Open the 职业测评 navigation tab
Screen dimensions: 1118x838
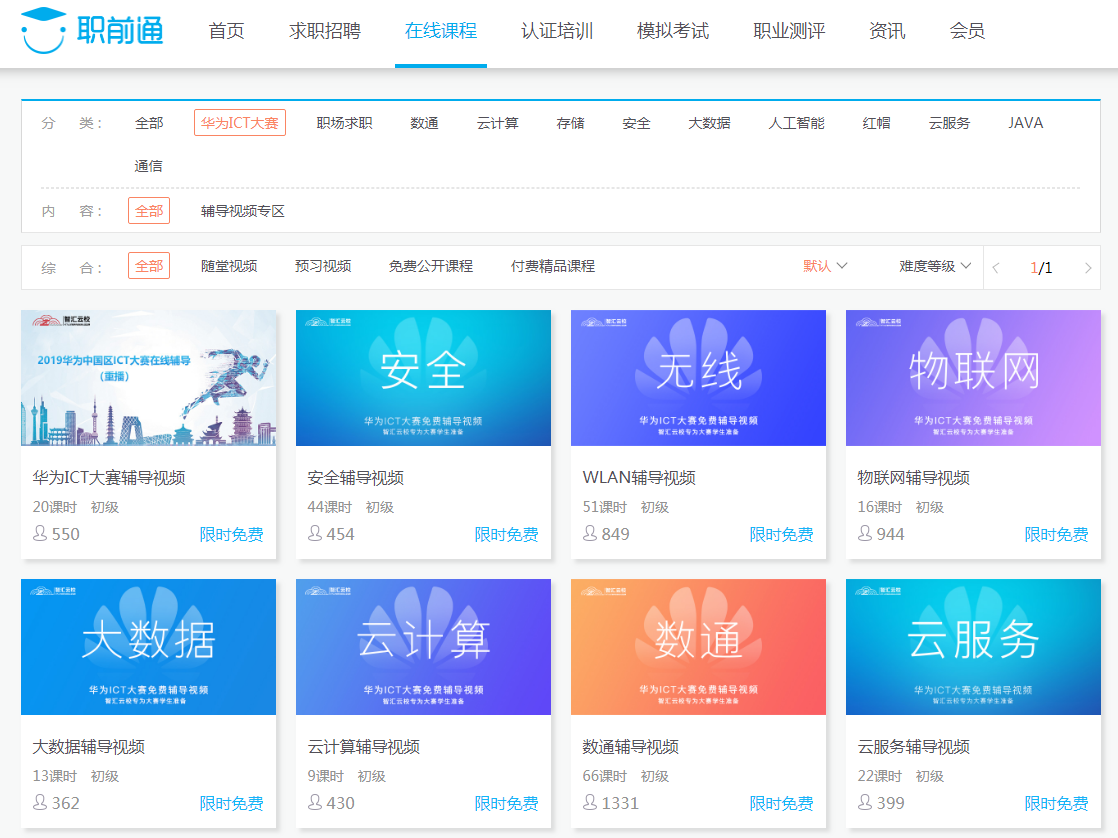click(789, 31)
